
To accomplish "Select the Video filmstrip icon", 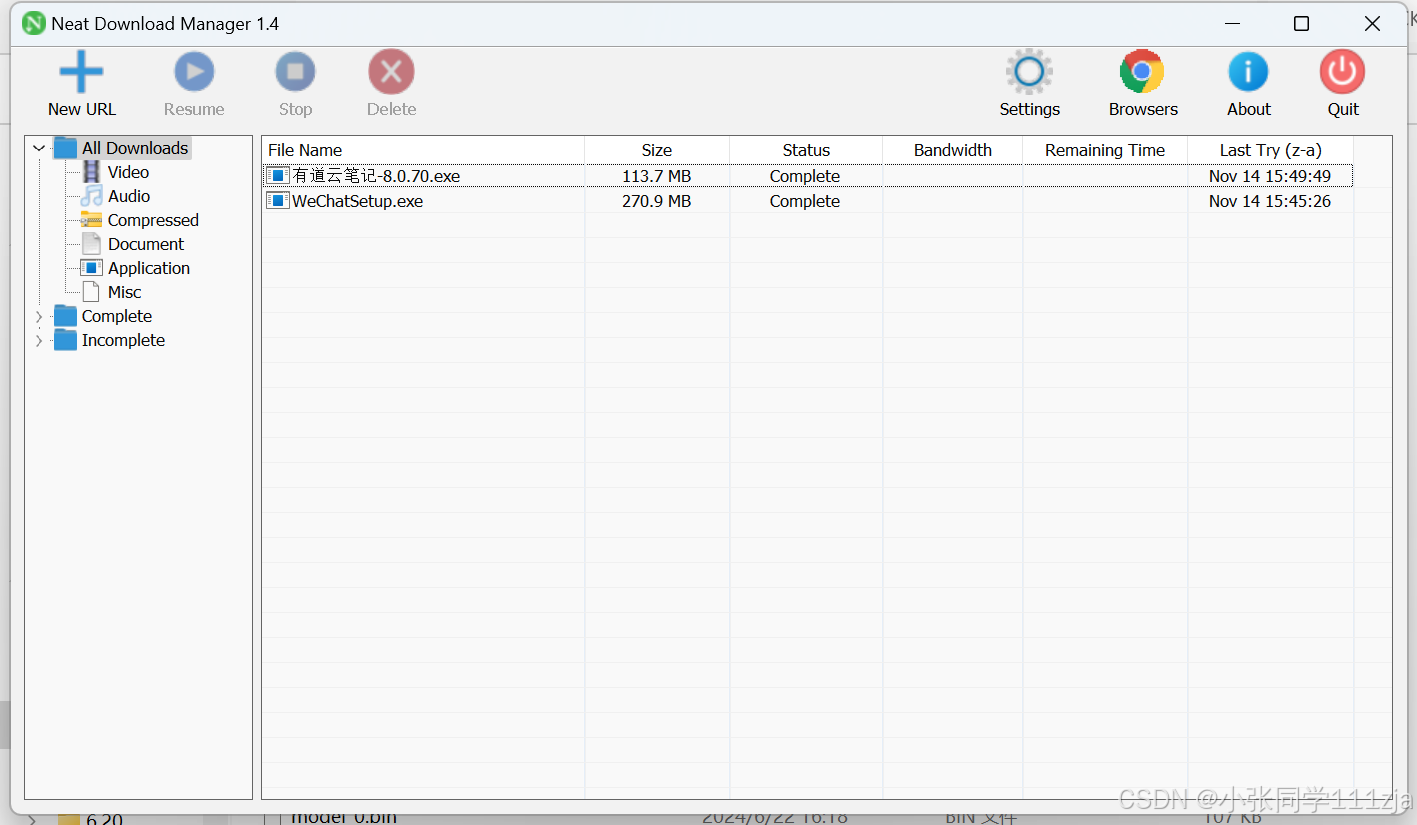I will [91, 172].
